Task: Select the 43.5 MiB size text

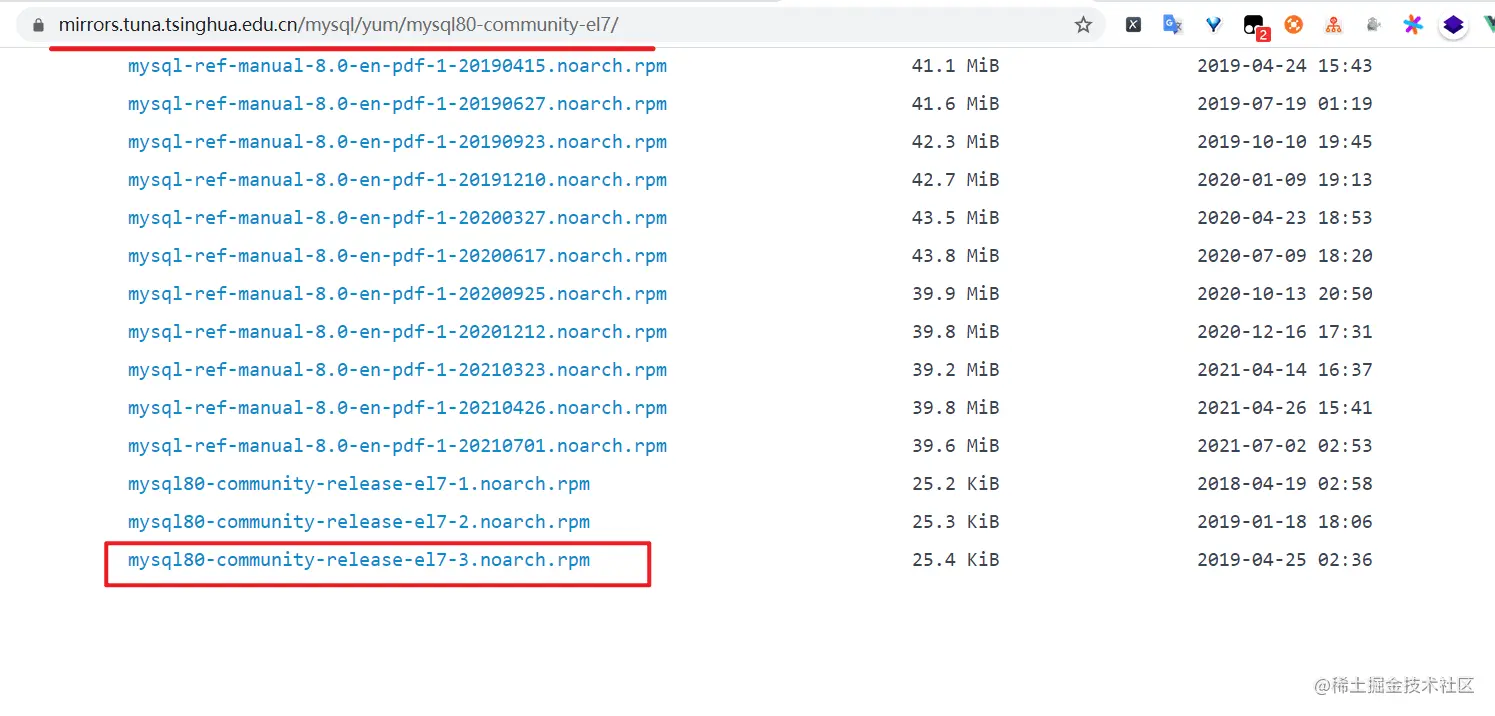Action: pos(955,218)
